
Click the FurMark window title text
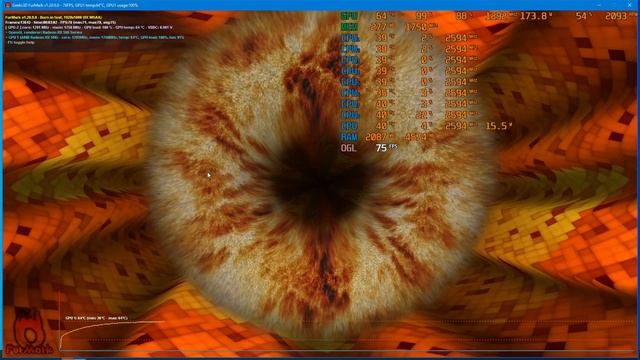(x=75, y=5)
